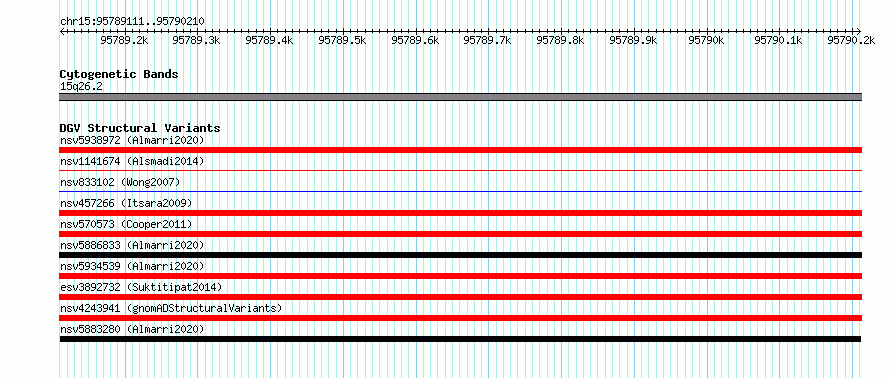
Task: Open variant label nsv5934539 (Almarri2020)
Action: point(132,266)
